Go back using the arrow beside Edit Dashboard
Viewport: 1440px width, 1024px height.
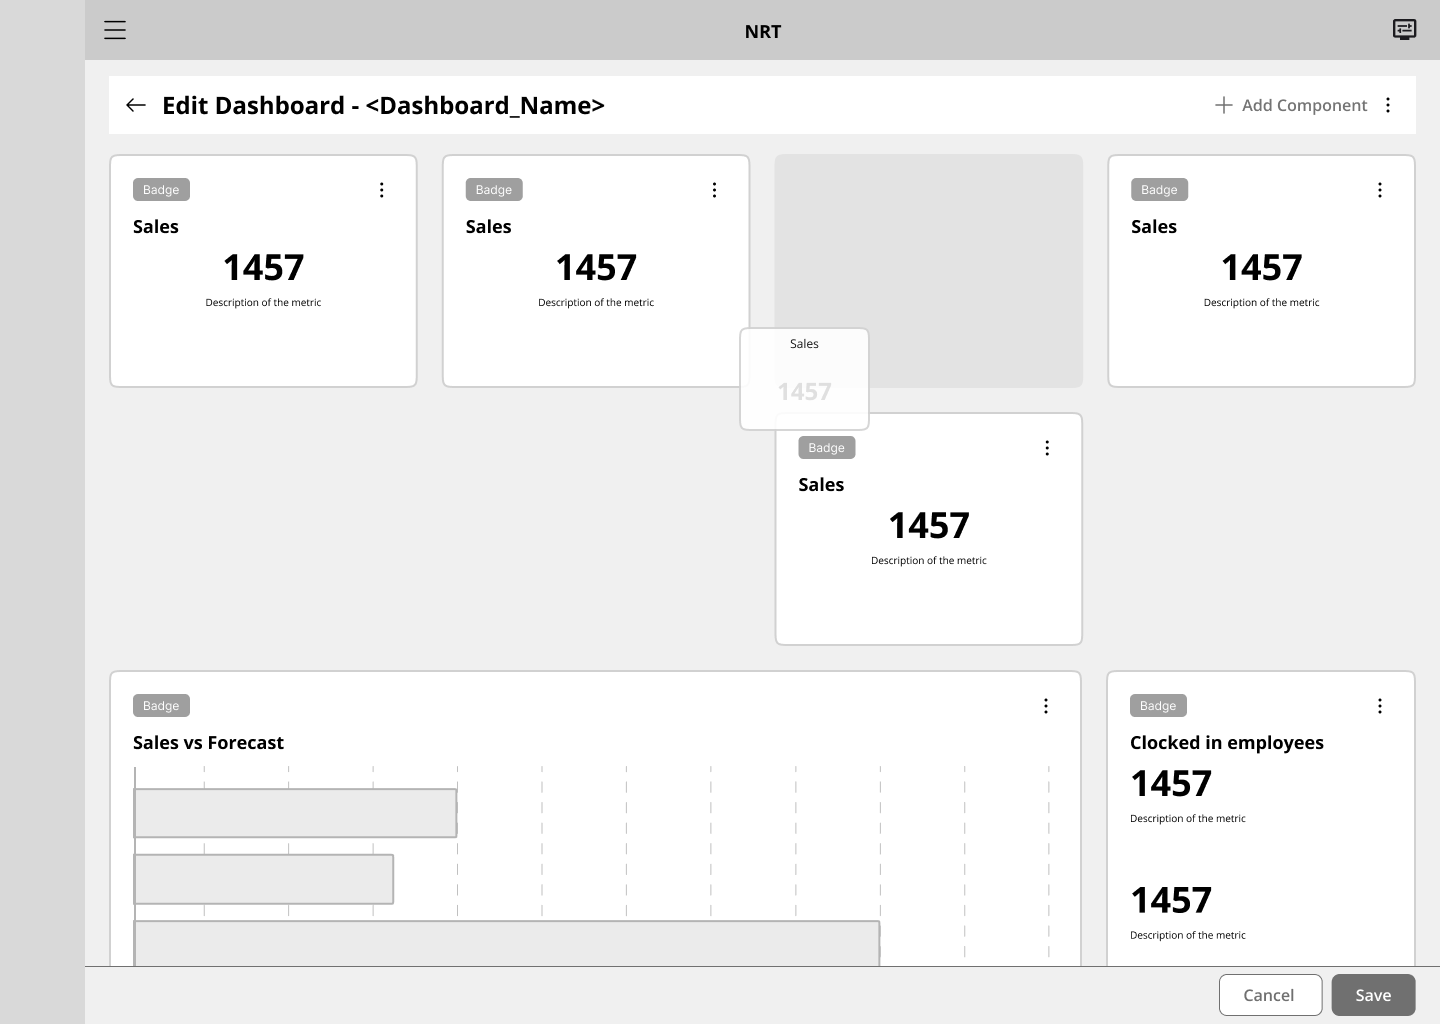(x=136, y=105)
